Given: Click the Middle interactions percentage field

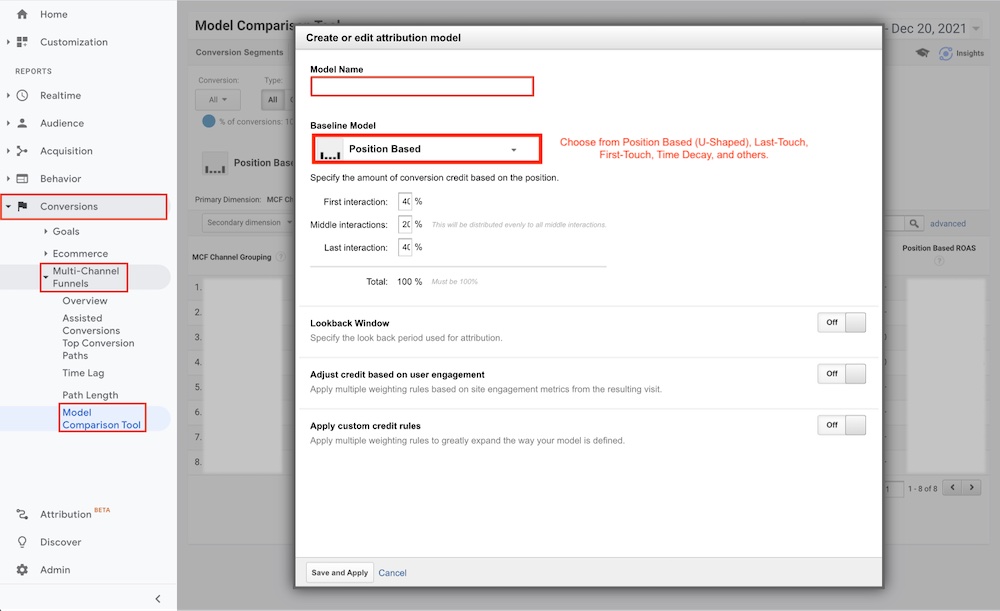Looking at the screenshot, I should (405, 225).
